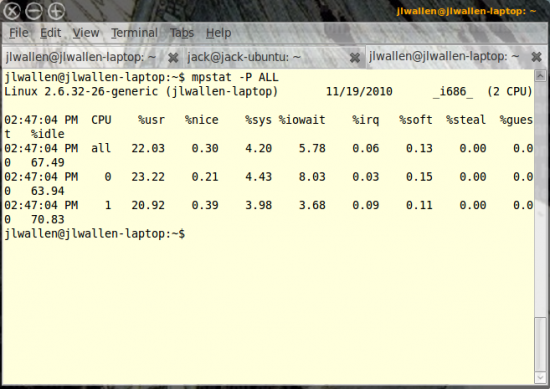Switch to the jack@jack-ubuntu tab
This screenshot has width=550, height=389.
coord(244,57)
